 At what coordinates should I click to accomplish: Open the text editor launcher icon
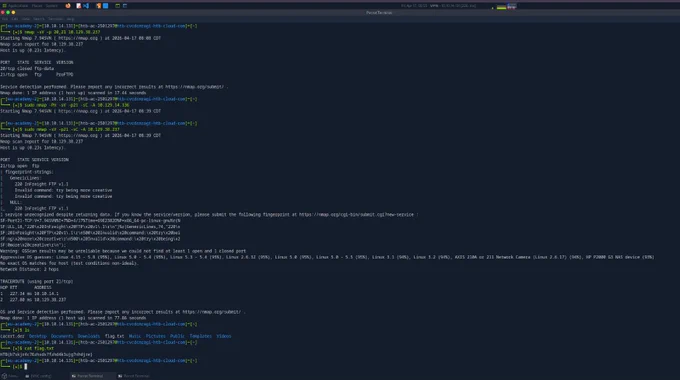coord(78,6)
